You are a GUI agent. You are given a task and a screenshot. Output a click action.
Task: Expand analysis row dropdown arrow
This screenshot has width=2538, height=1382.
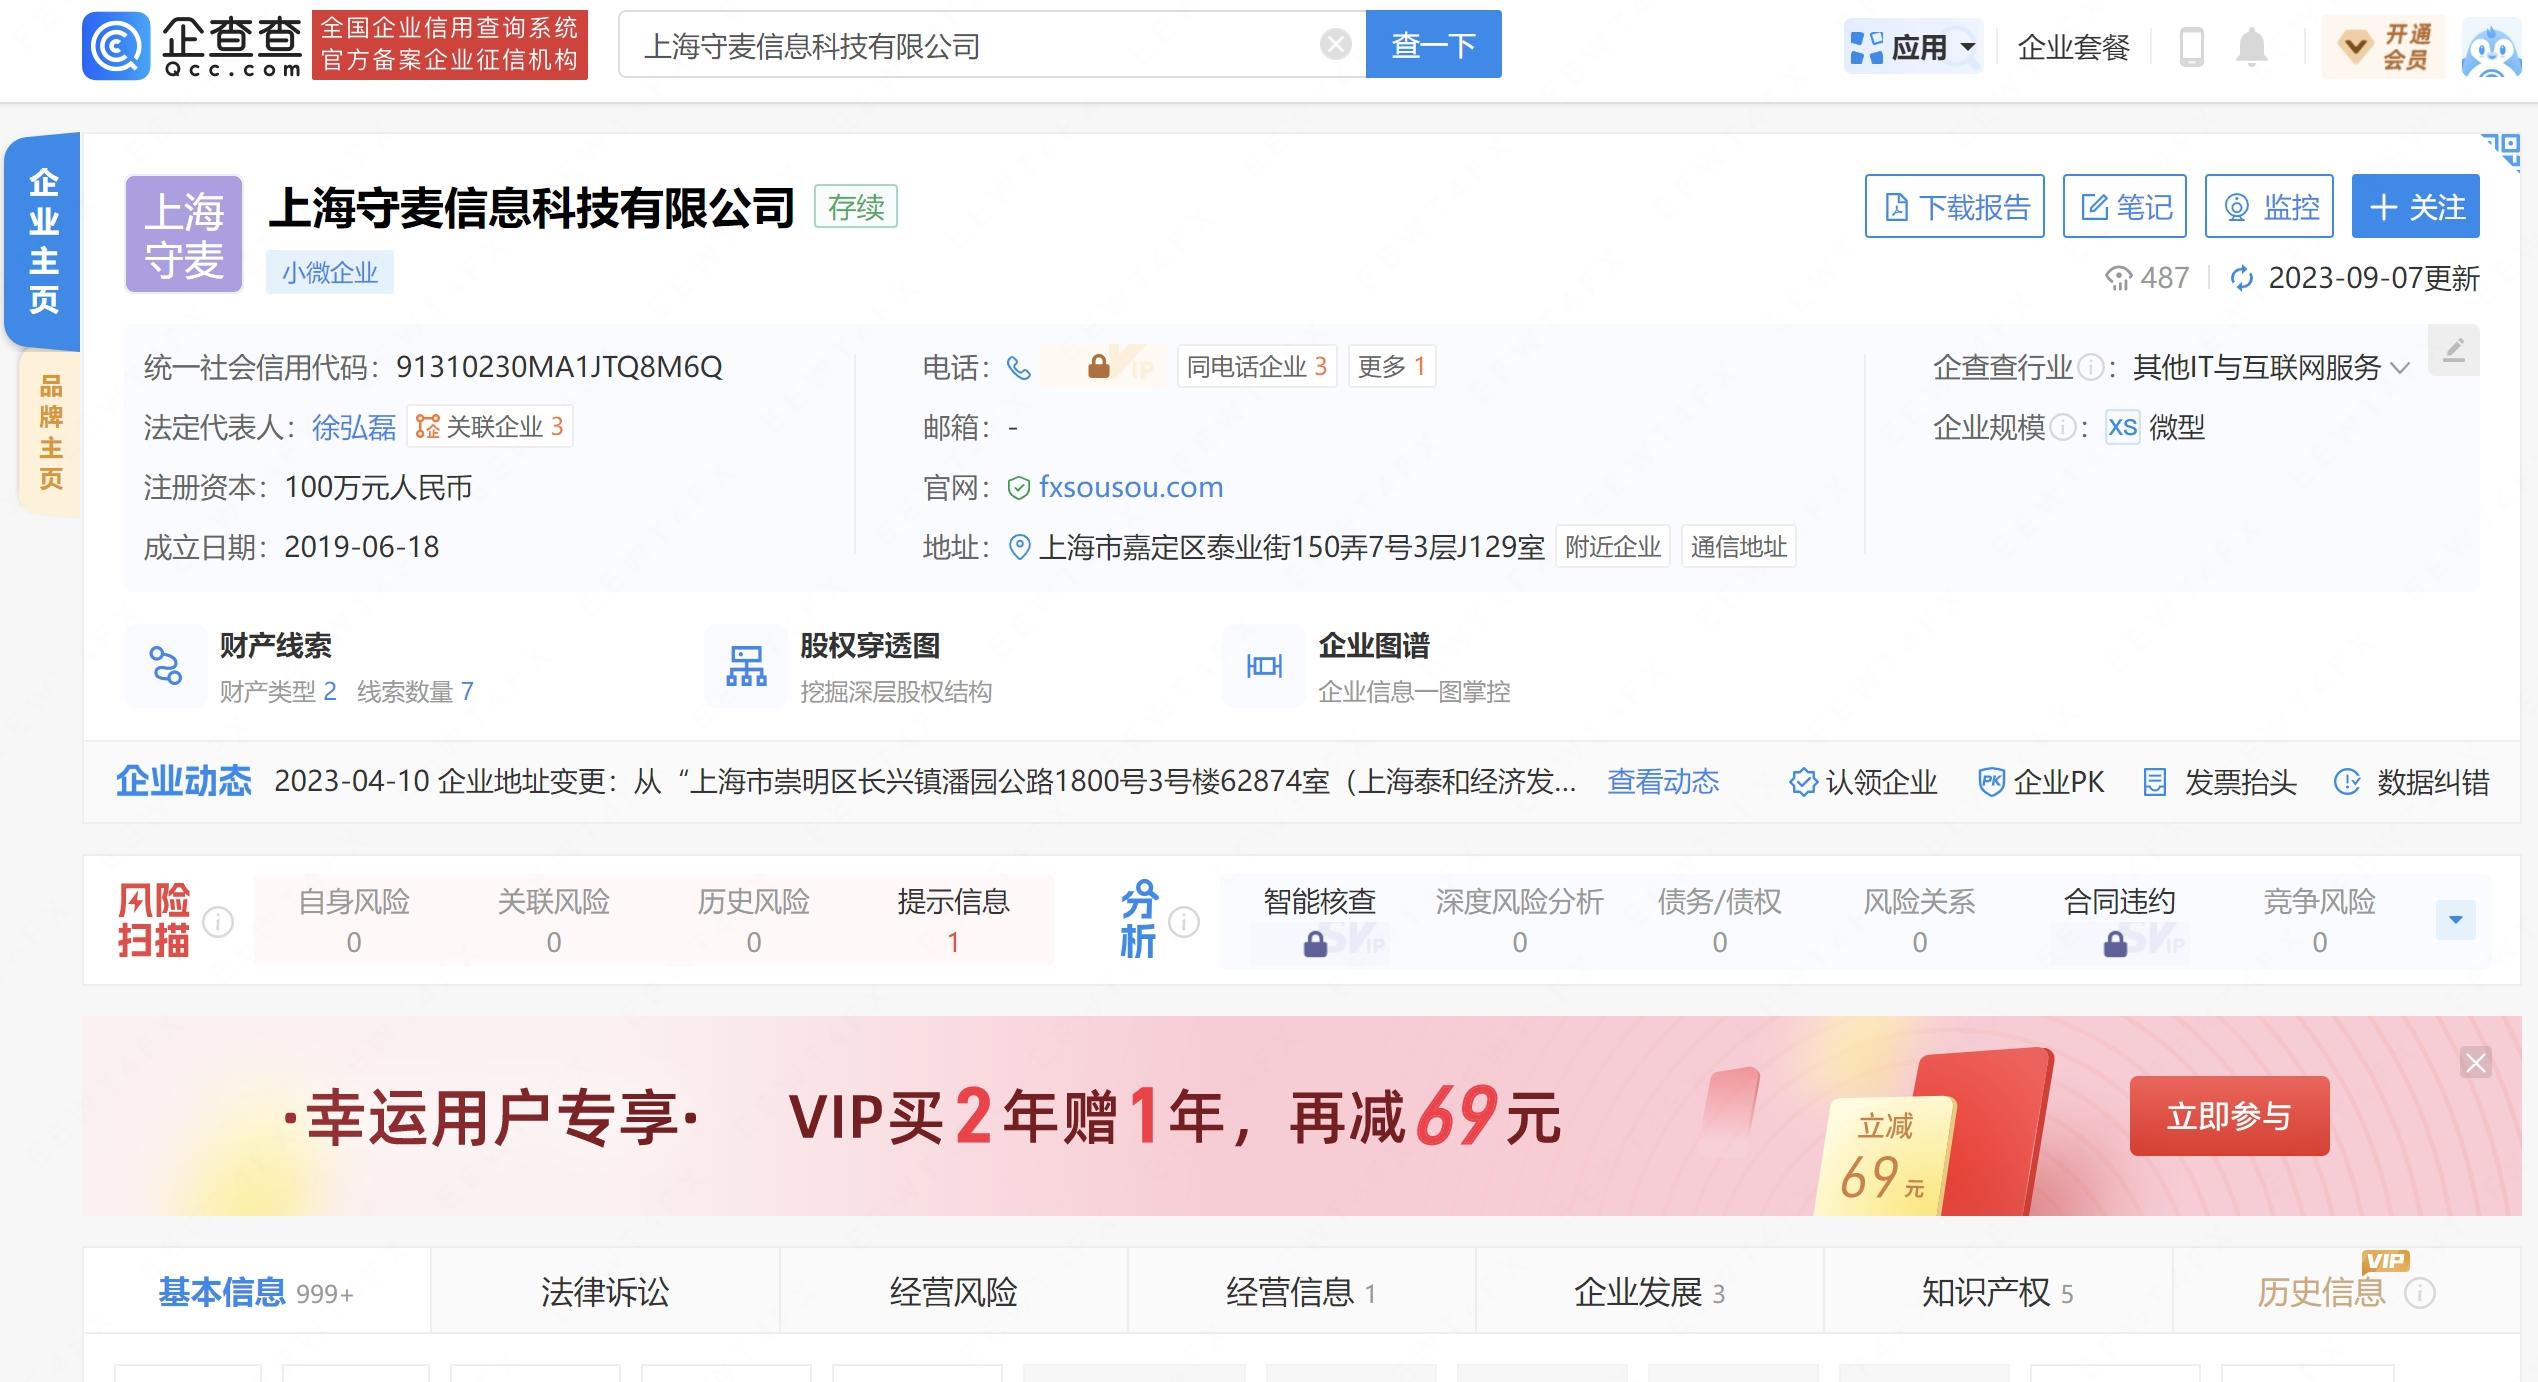(2455, 920)
